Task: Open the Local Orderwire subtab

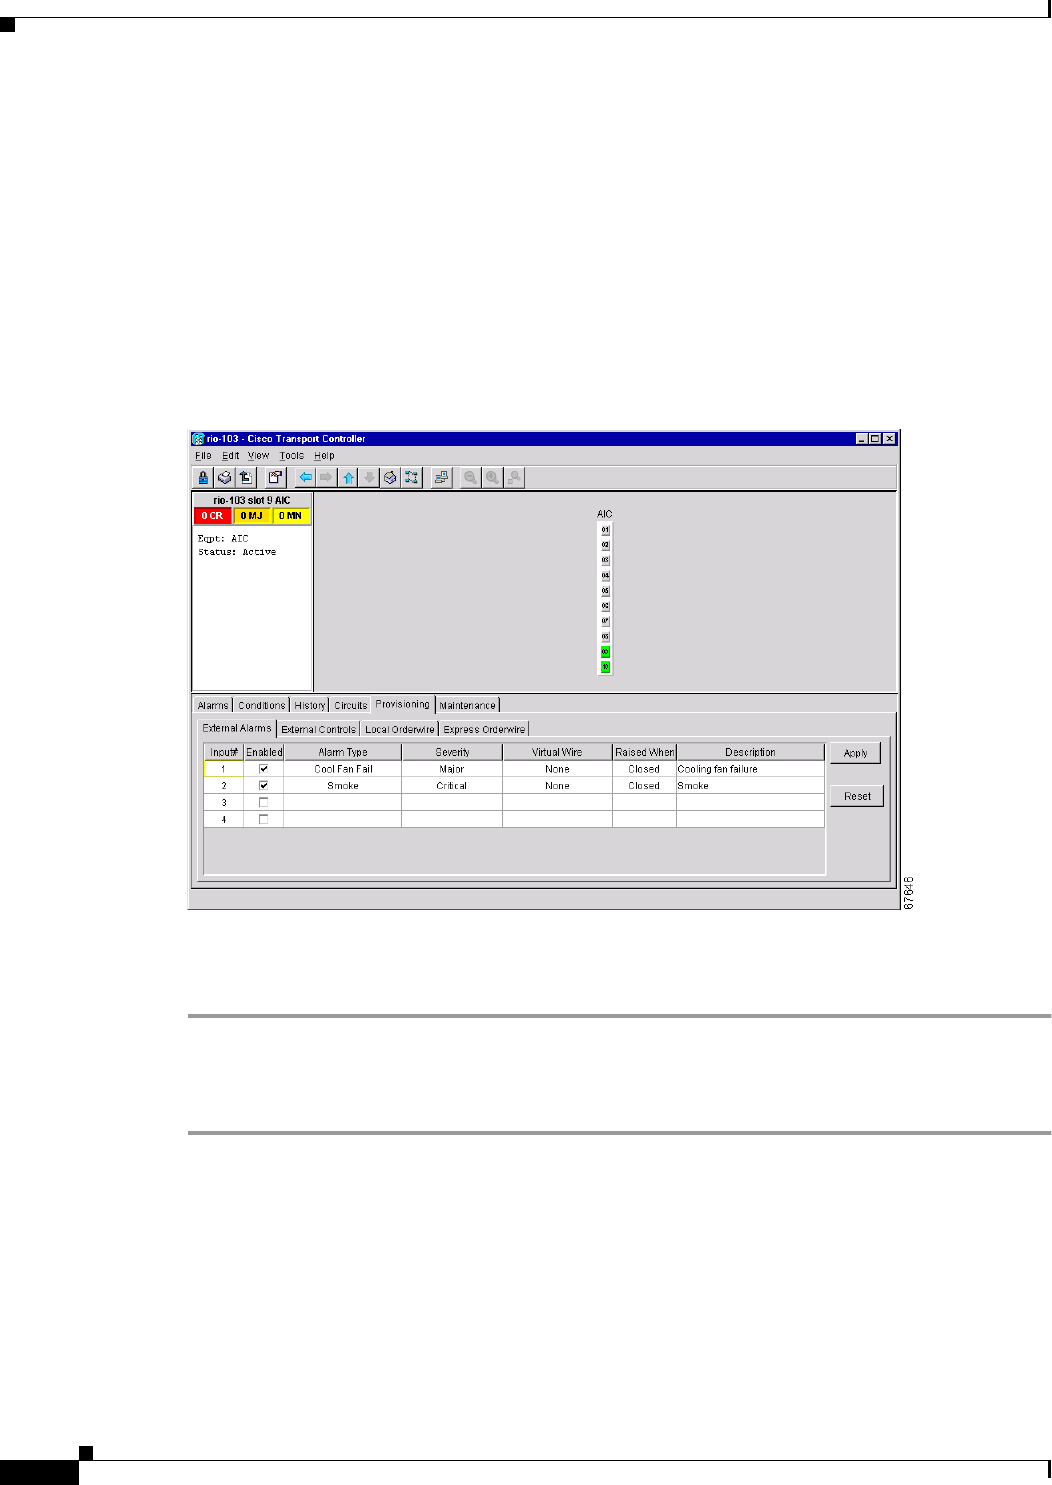Action: pyautogui.click(x=400, y=729)
